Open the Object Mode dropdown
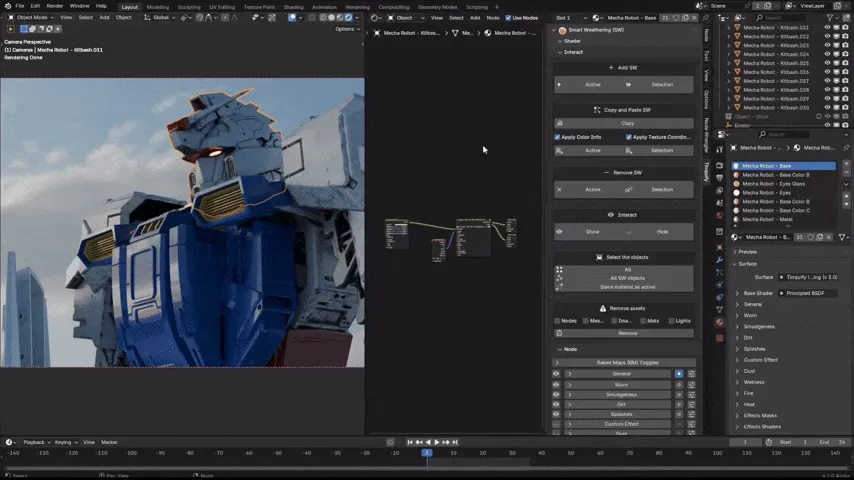Image resolution: width=854 pixels, height=480 pixels. (x=30, y=17)
